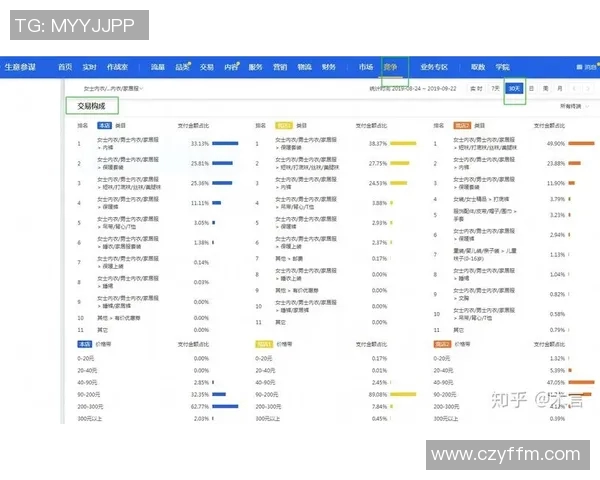Go to 业务专区 section
This screenshot has height=480, width=600.
pyautogui.click(x=434, y=67)
